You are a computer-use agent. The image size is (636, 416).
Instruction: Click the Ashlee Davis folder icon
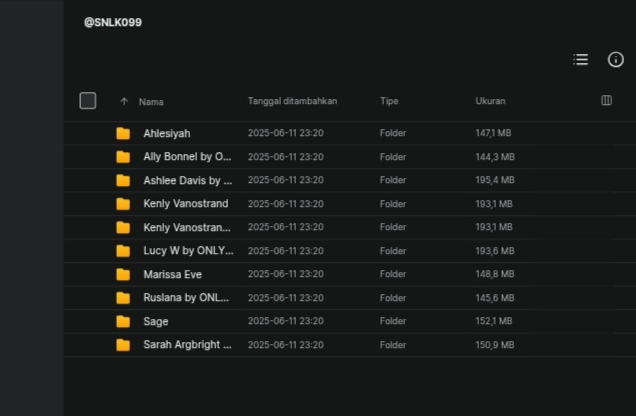123,180
